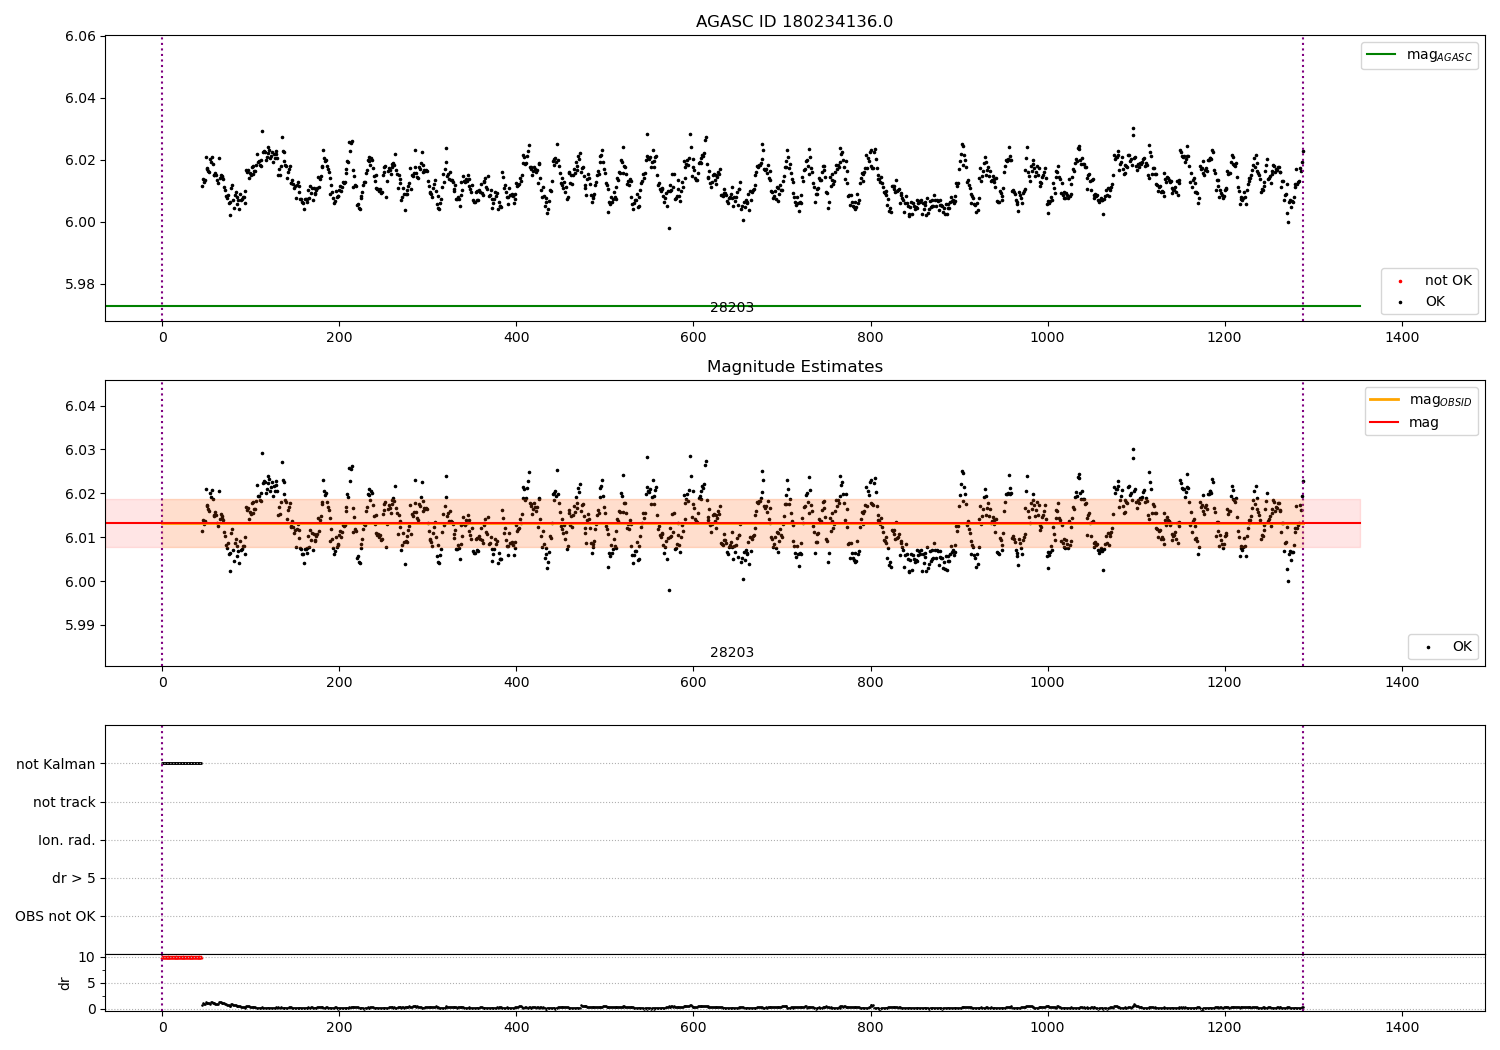Click the 6.06 tick label in top plot
Screen dimensions: 1500x1050
click(80, 36)
